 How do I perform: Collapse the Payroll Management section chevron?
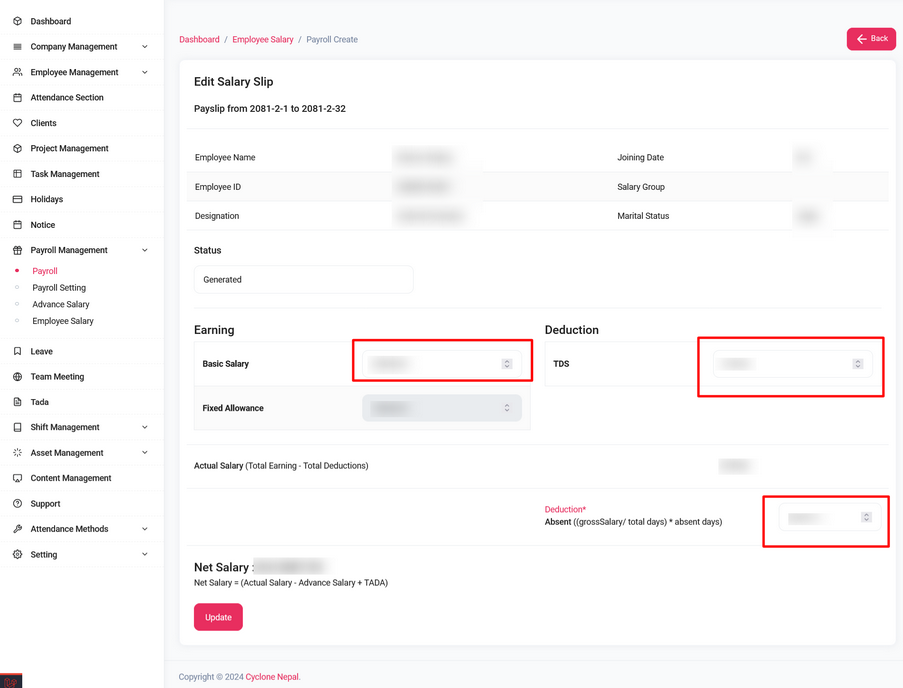(x=145, y=250)
